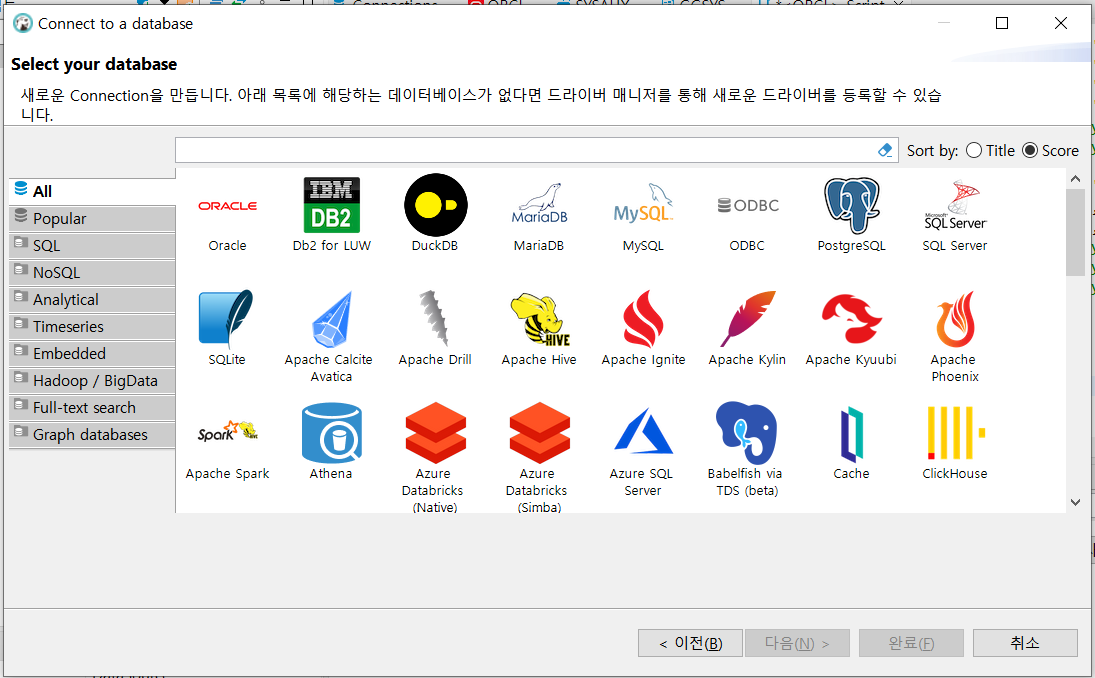The image size is (1095, 678).
Task: Pick the DuckDB database icon
Action: tap(435, 205)
